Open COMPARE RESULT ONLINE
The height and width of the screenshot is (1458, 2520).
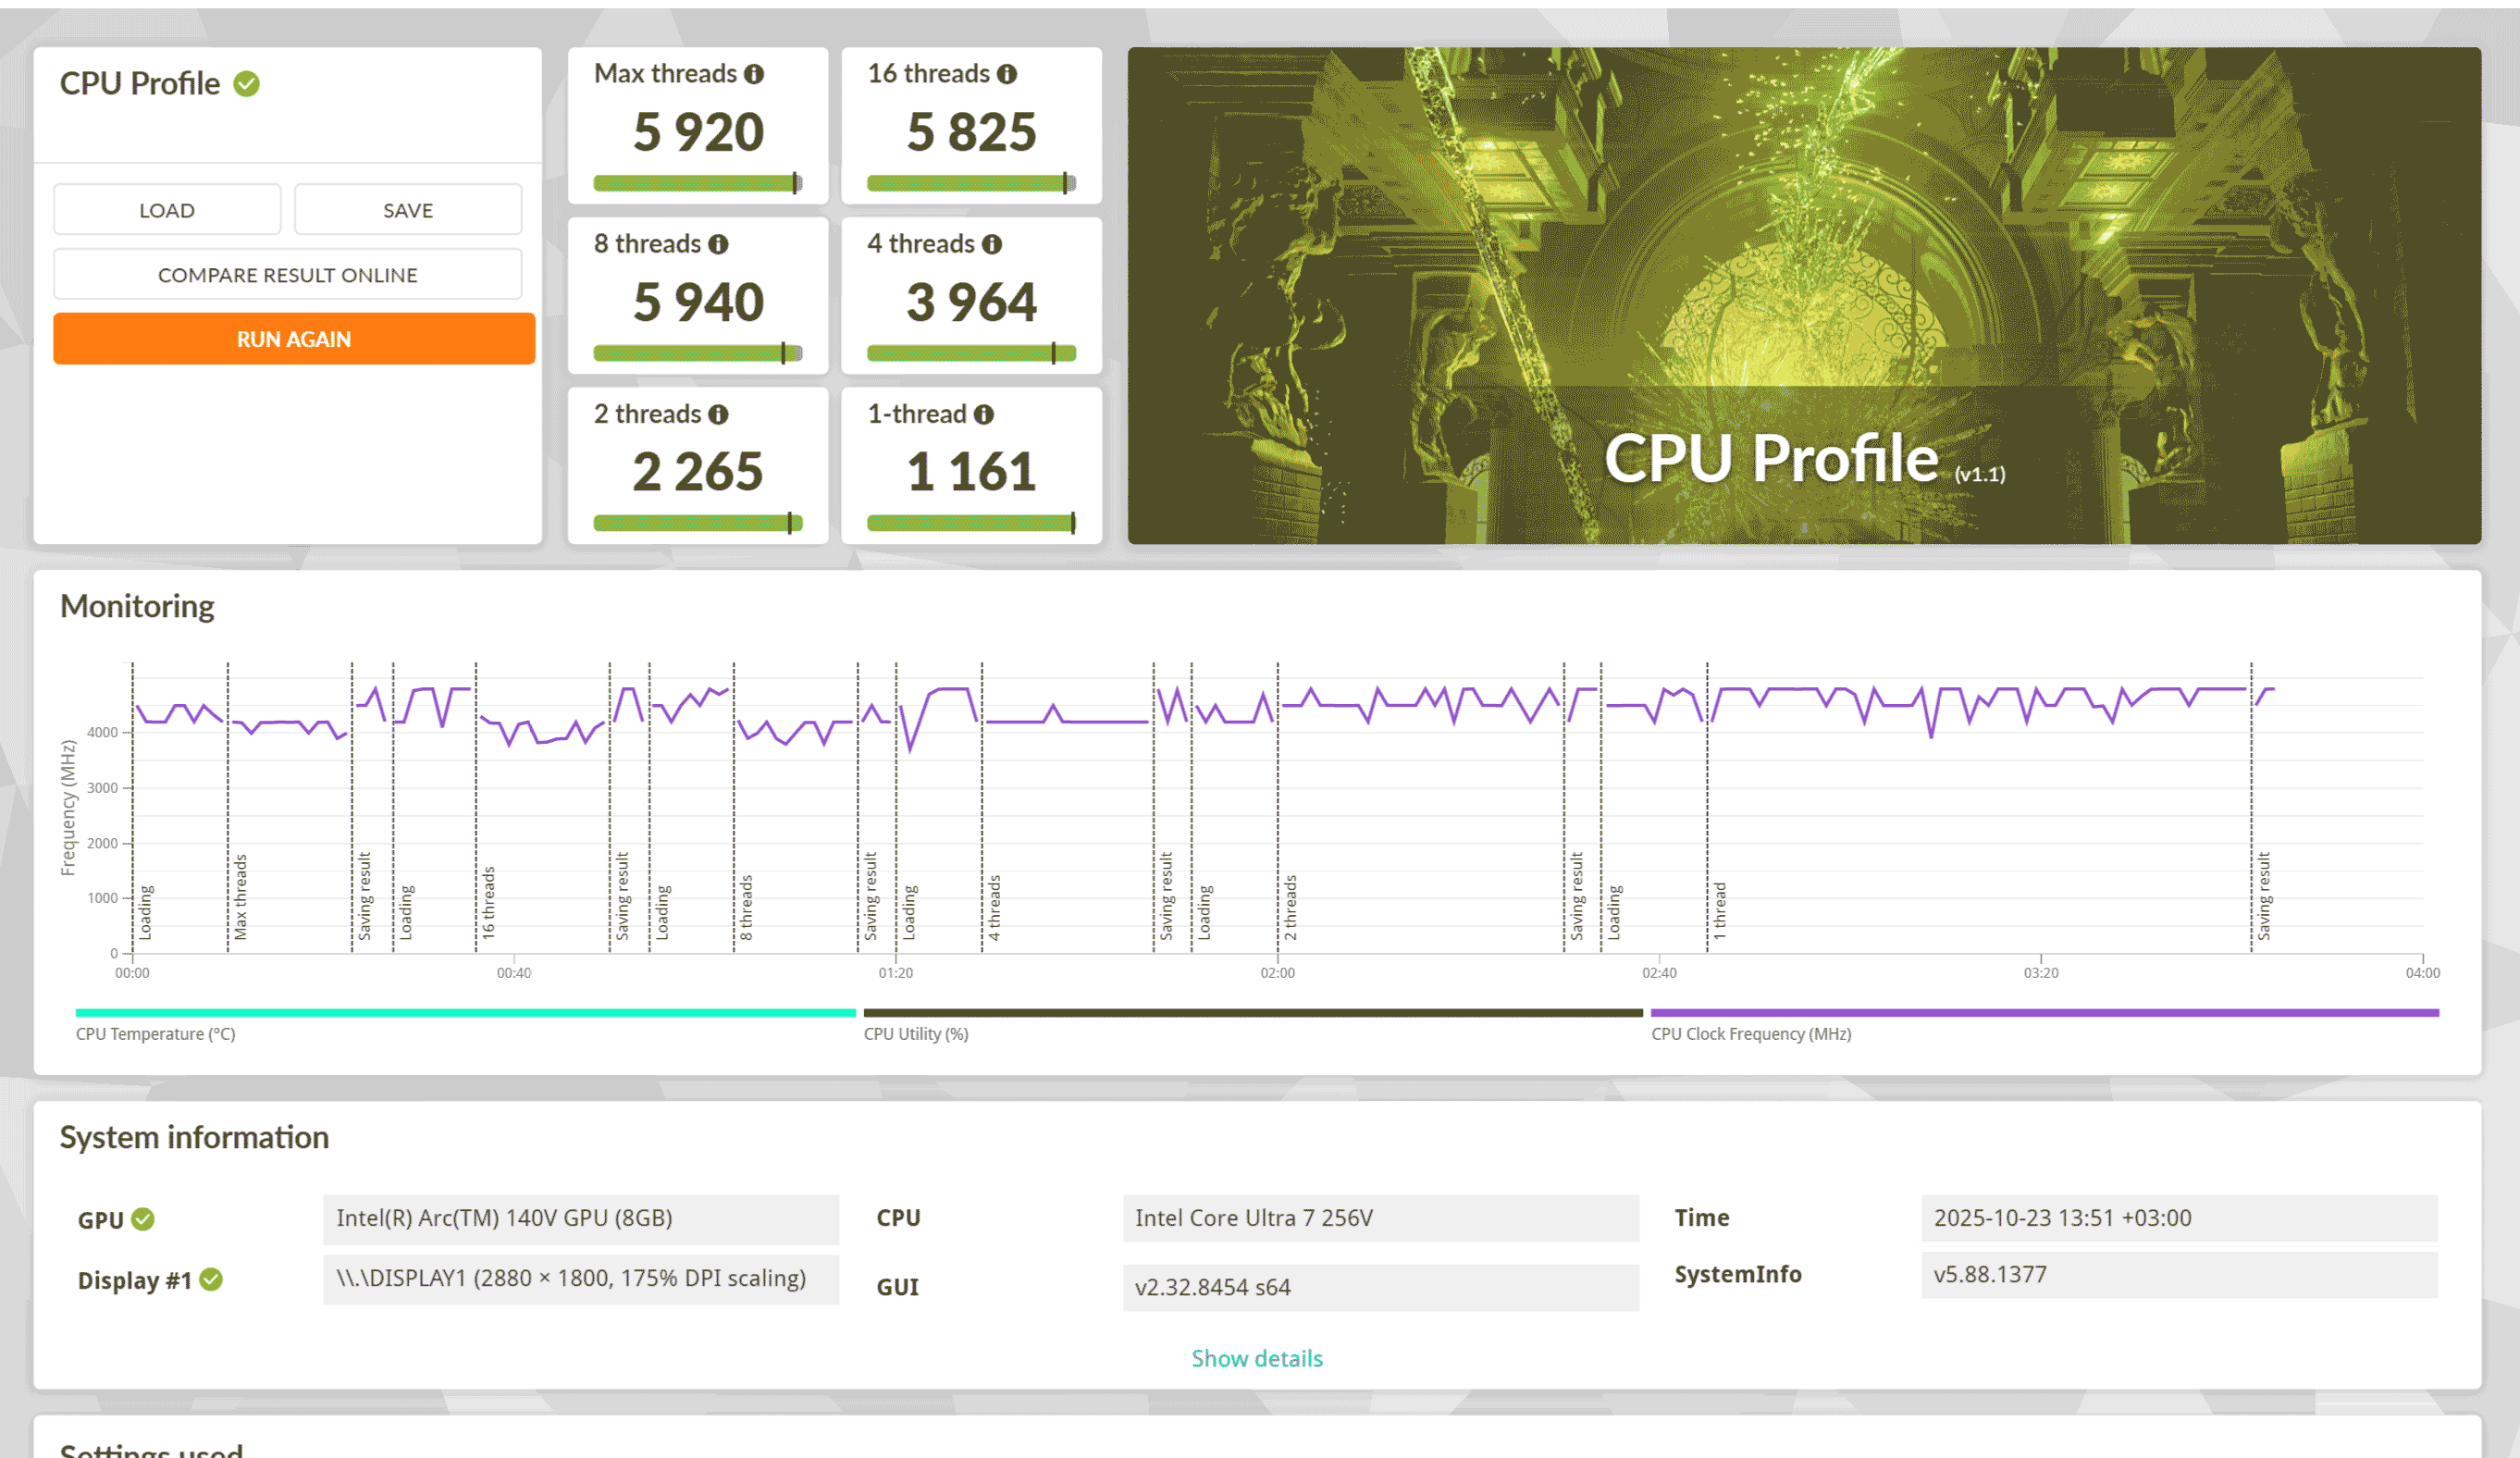pos(288,275)
